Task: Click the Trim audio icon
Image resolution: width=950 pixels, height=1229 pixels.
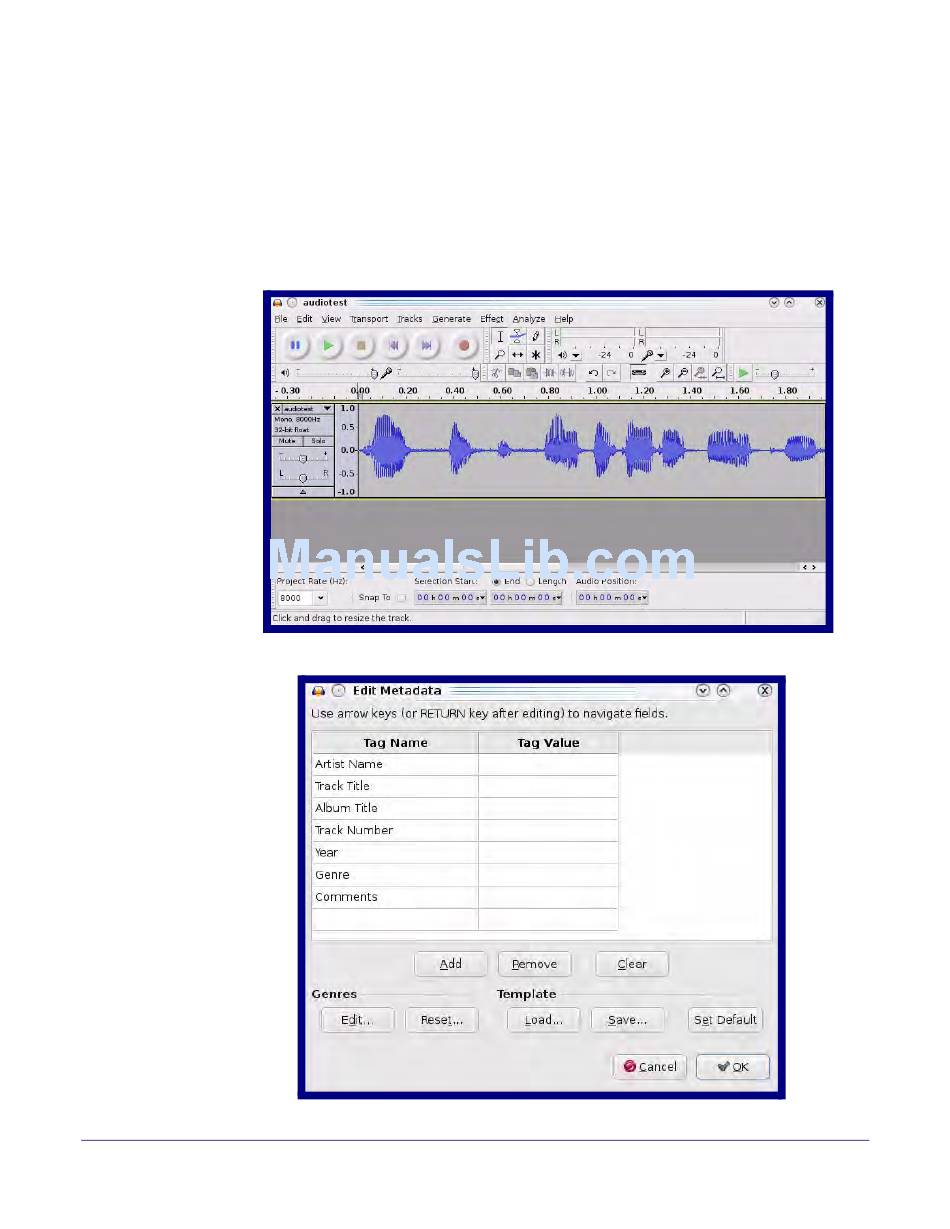Action: click(x=550, y=372)
